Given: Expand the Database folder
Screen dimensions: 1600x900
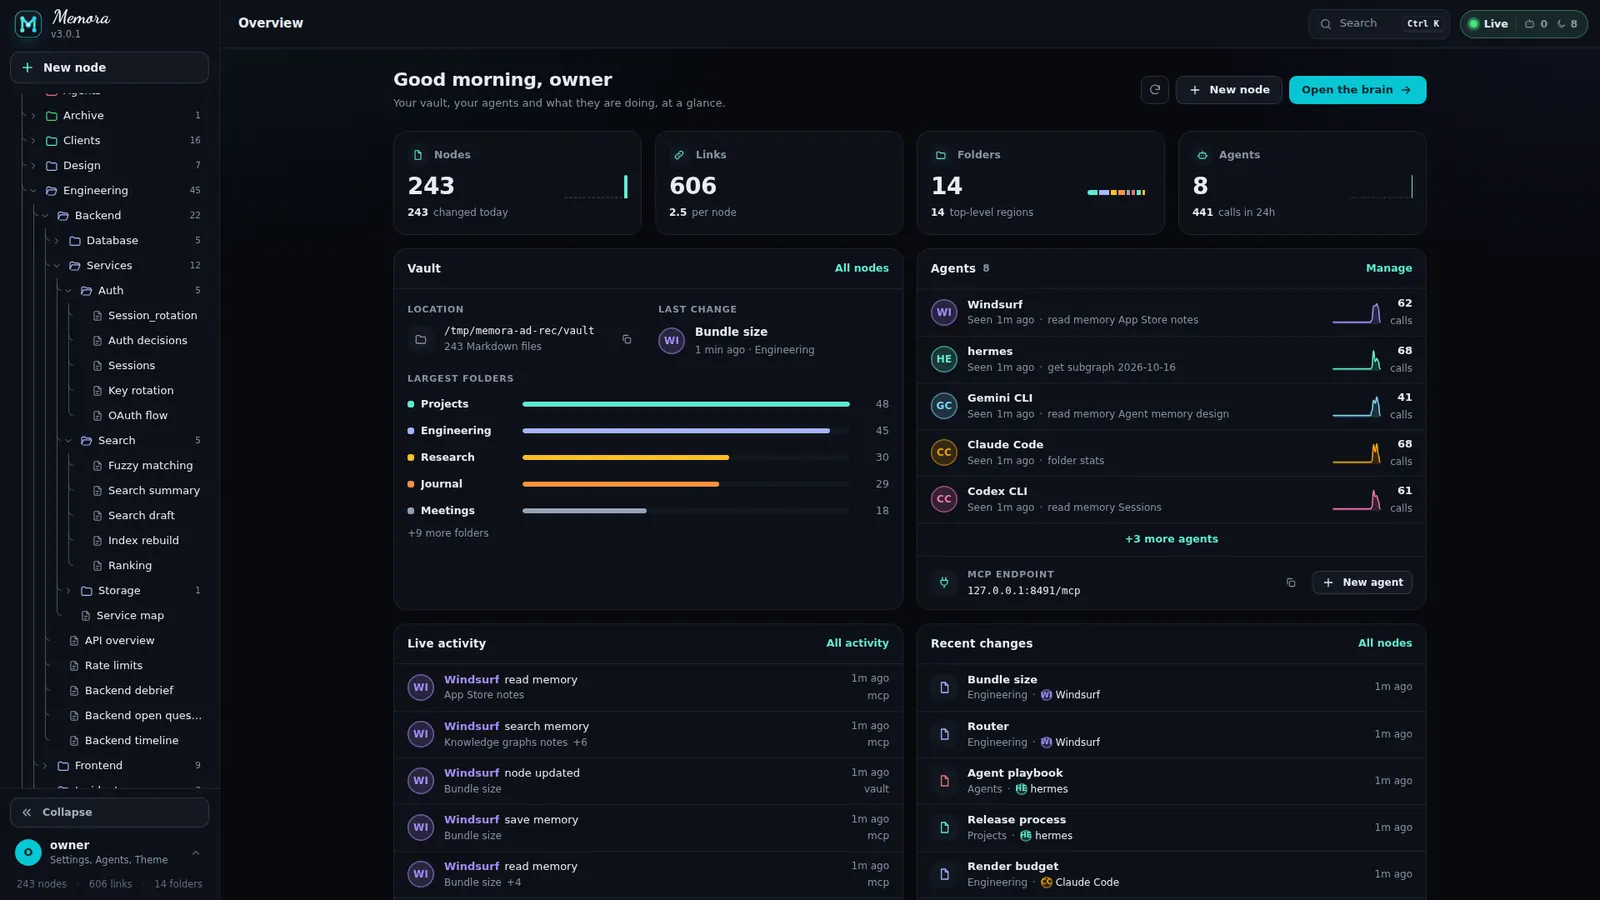Looking at the screenshot, I should click(56, 241).
